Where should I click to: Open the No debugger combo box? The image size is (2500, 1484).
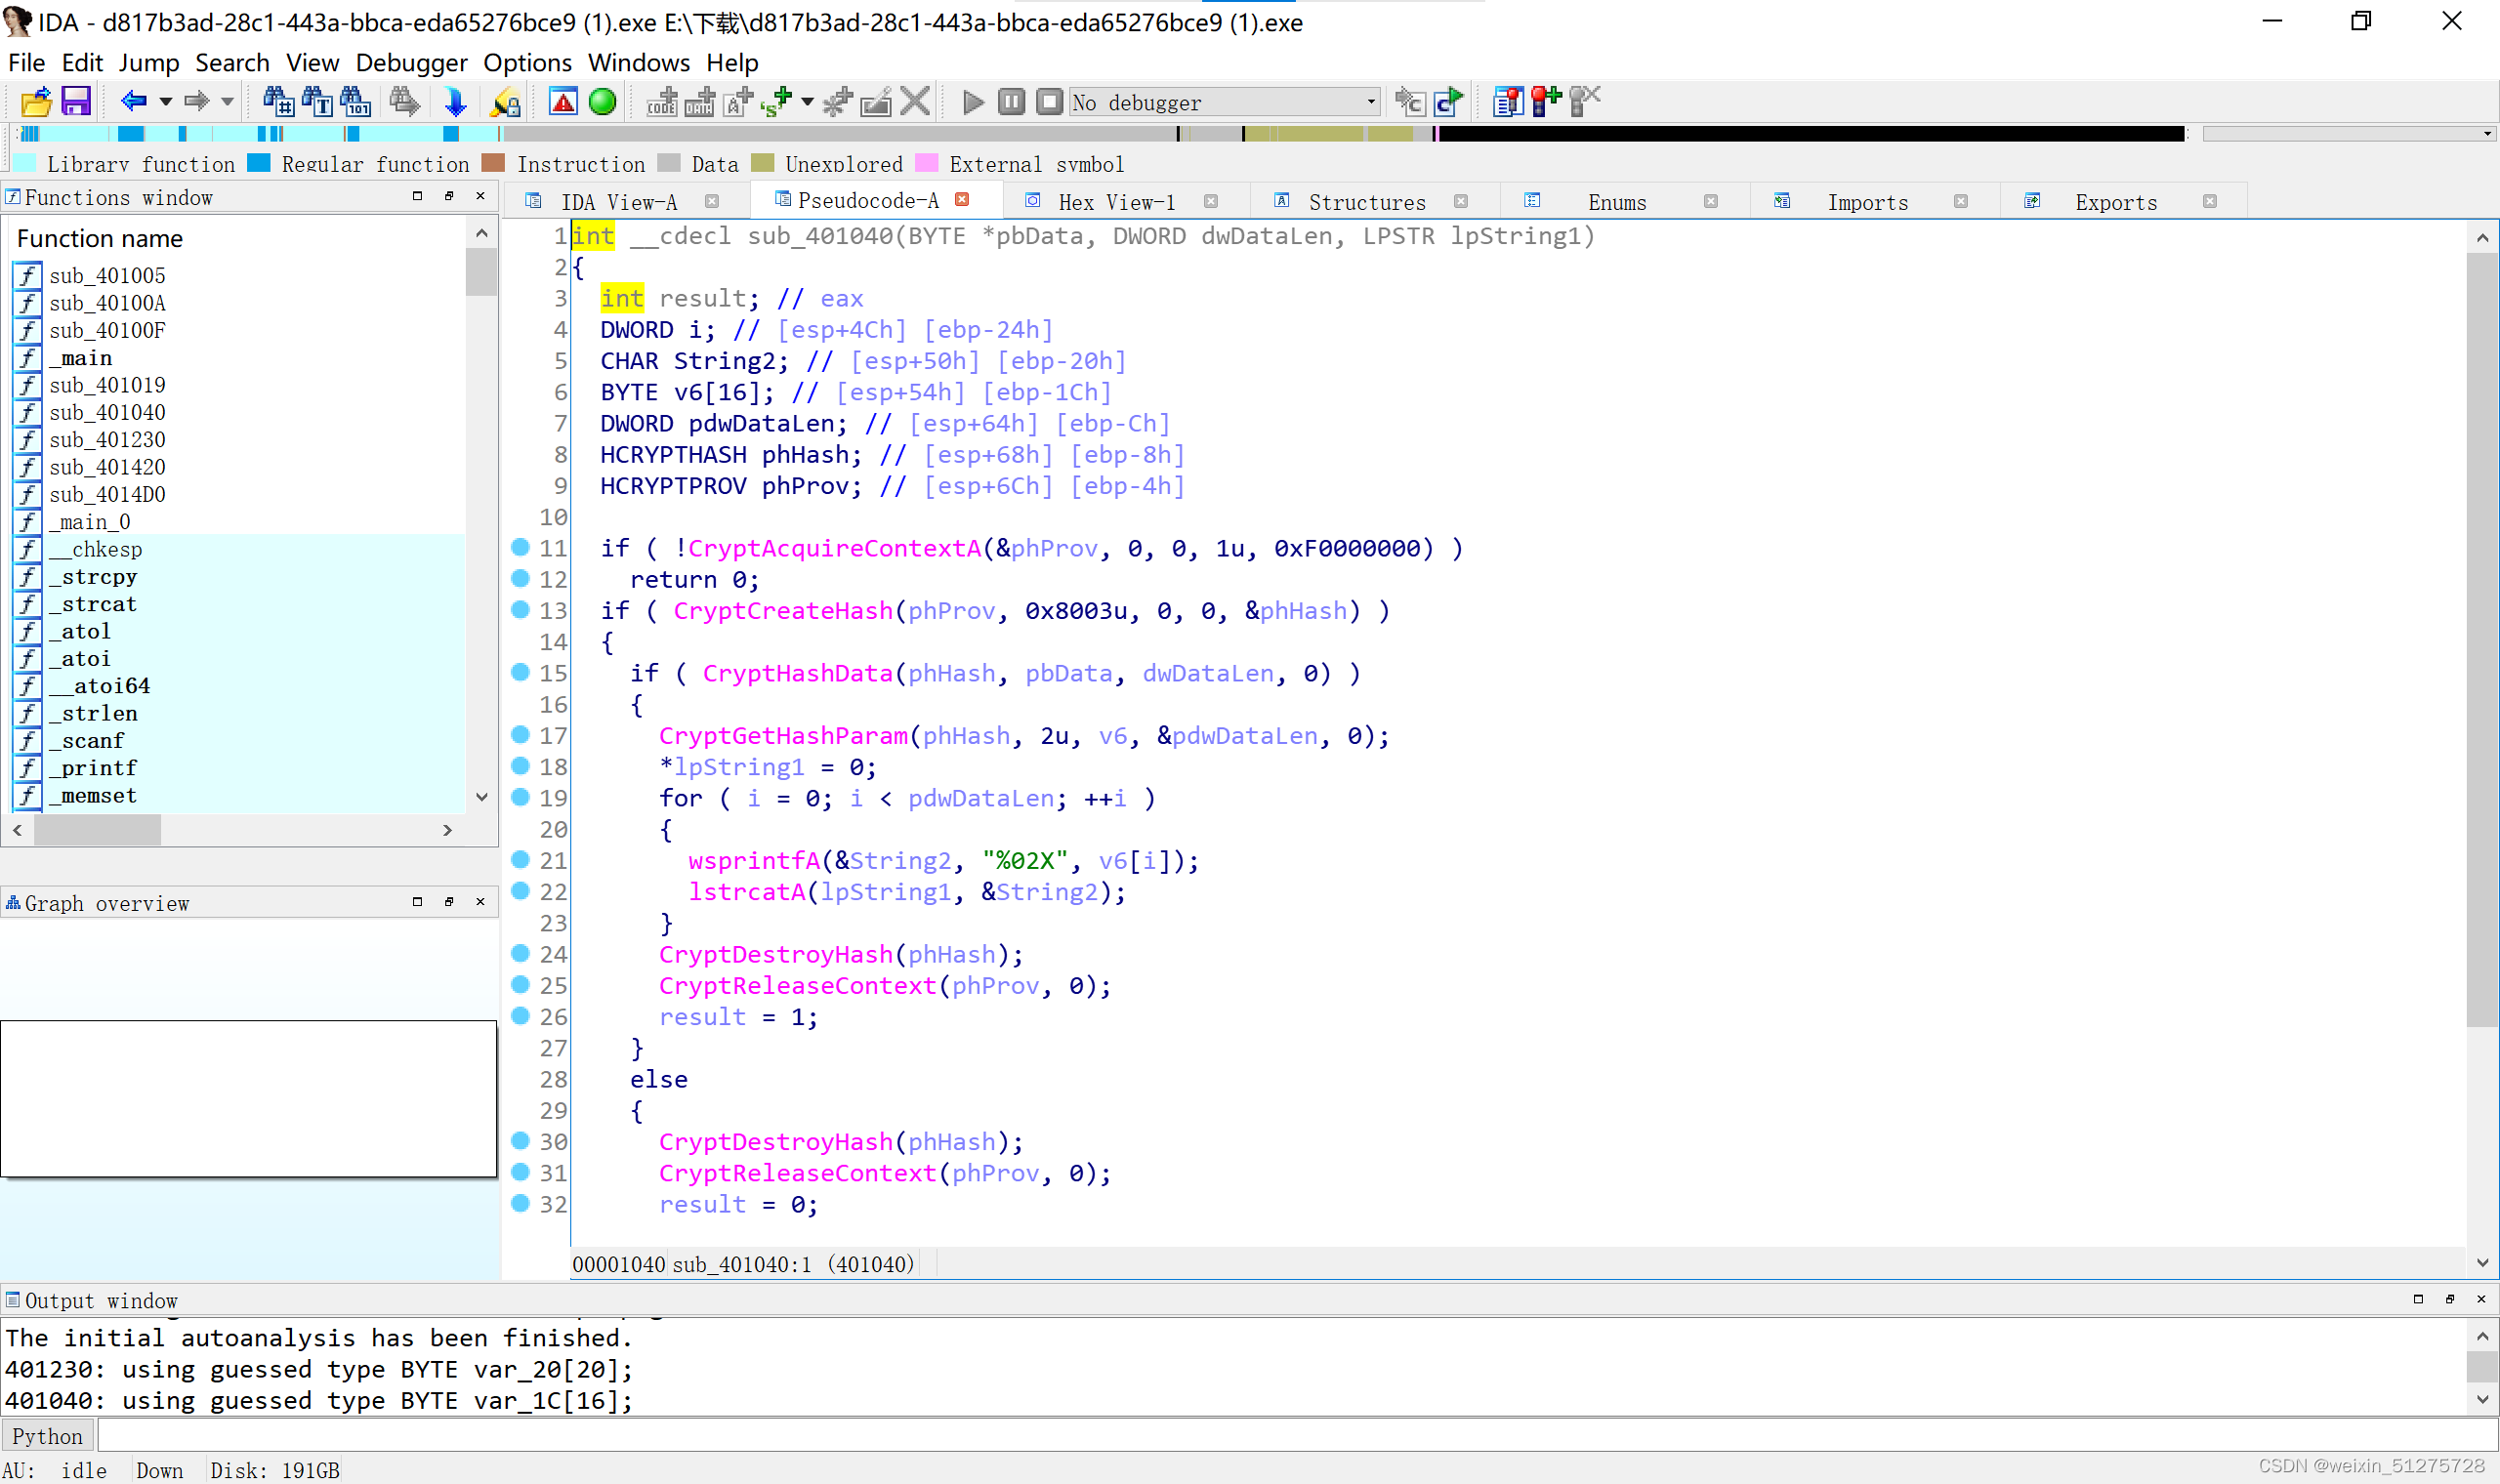click(x=1225, y=102)
